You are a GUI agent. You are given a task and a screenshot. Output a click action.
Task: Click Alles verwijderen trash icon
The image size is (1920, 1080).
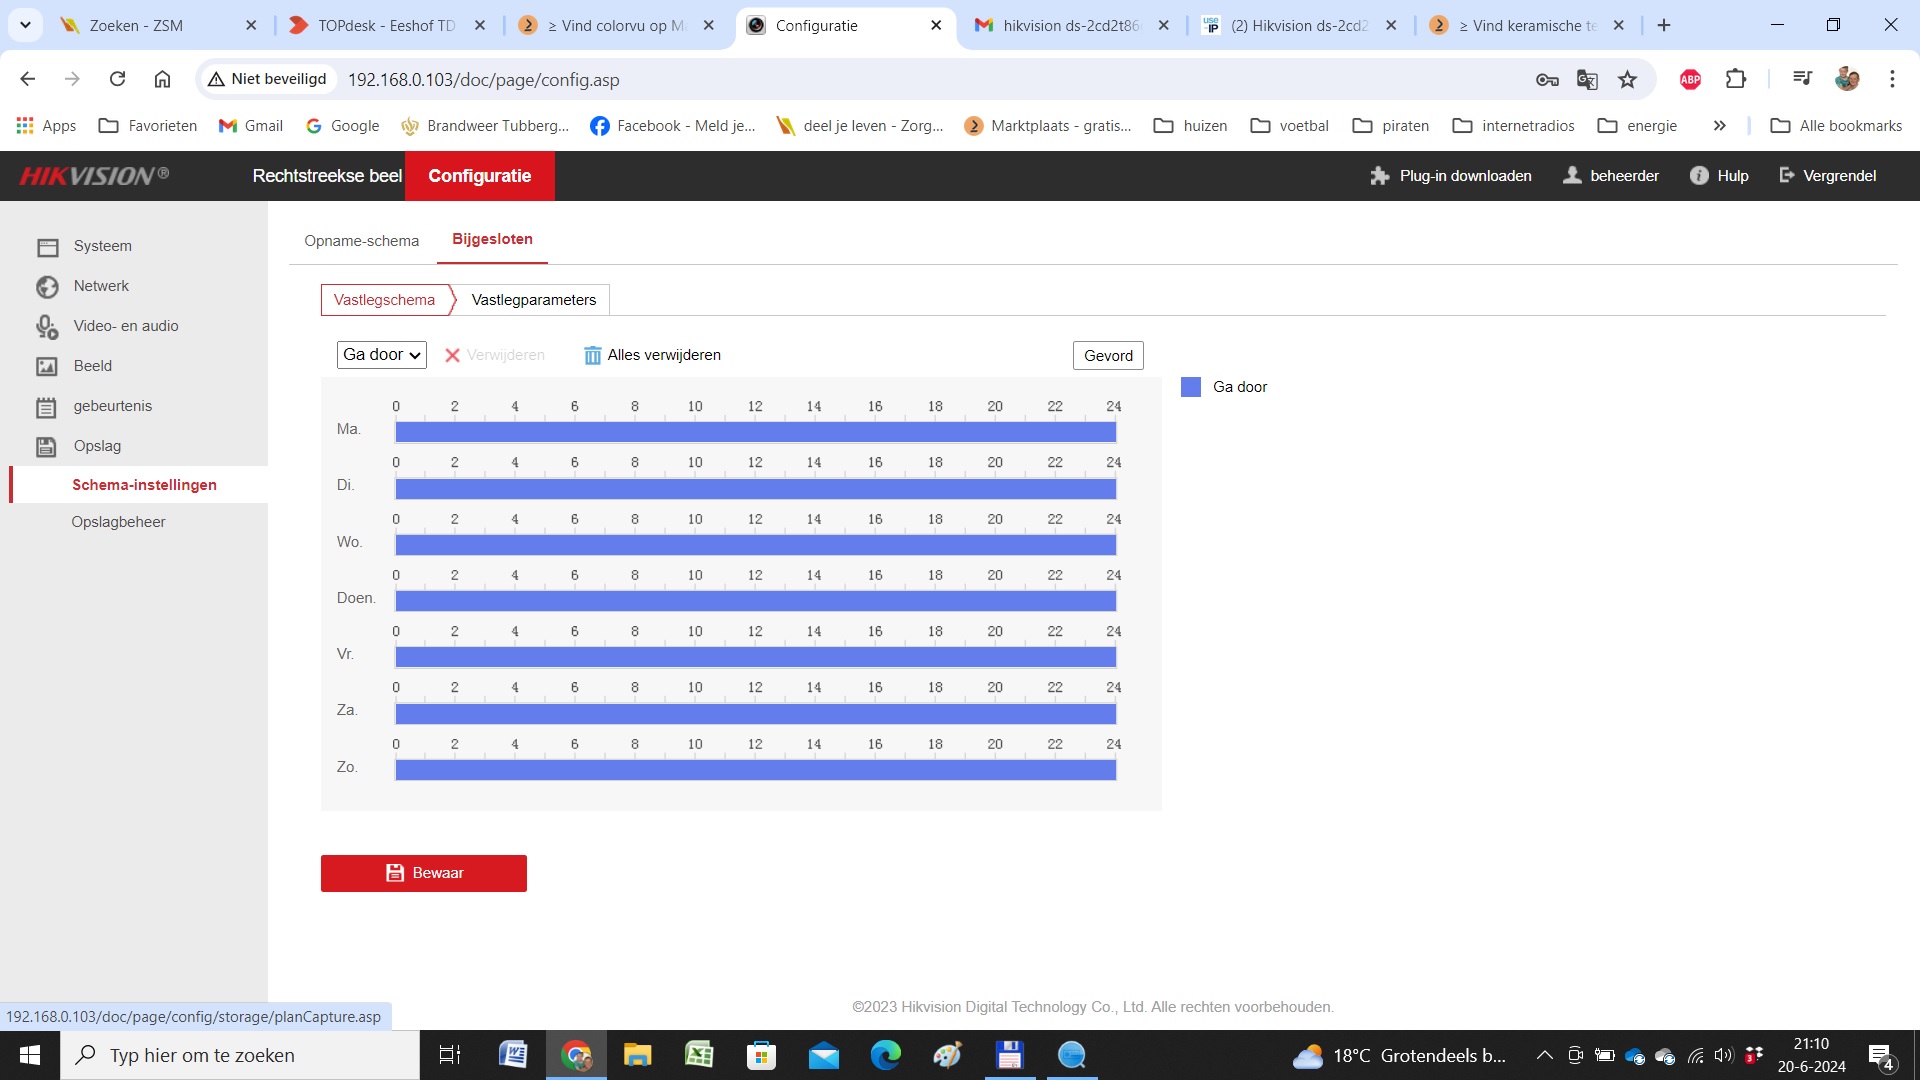pyautogui.click(x=592, y=355)
